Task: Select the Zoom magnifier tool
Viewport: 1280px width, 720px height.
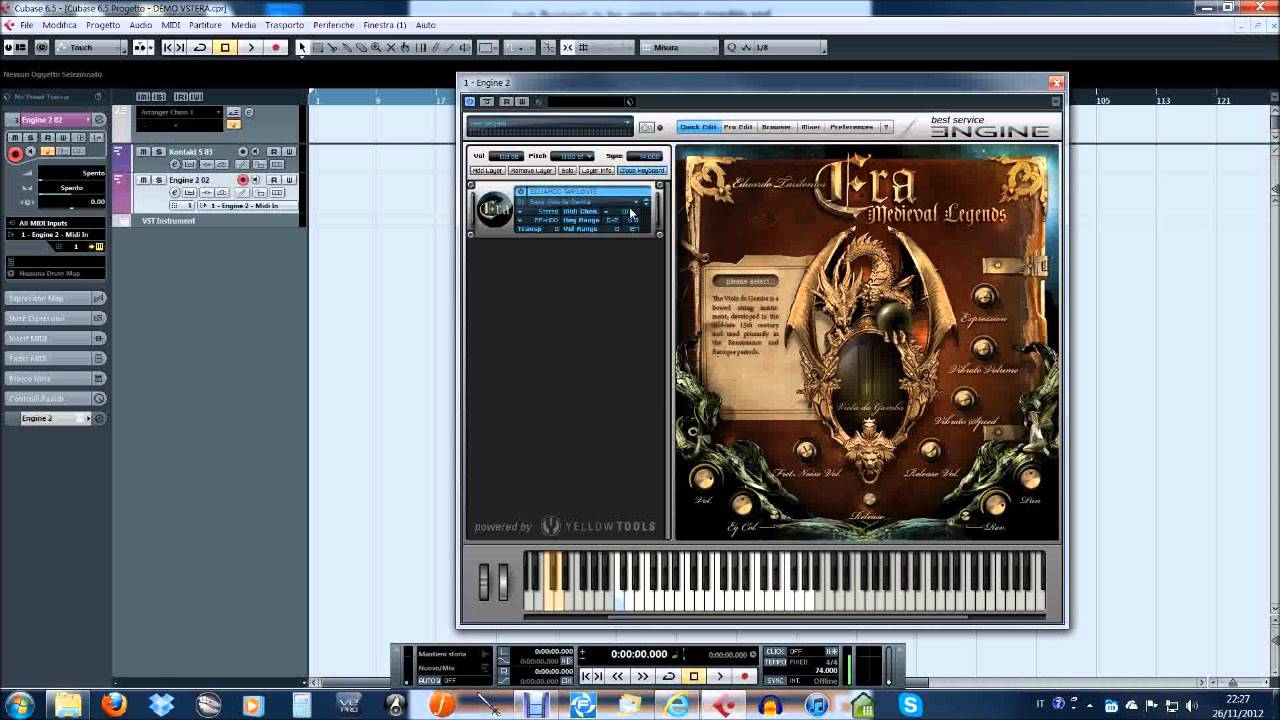Action: click(376, 47)
